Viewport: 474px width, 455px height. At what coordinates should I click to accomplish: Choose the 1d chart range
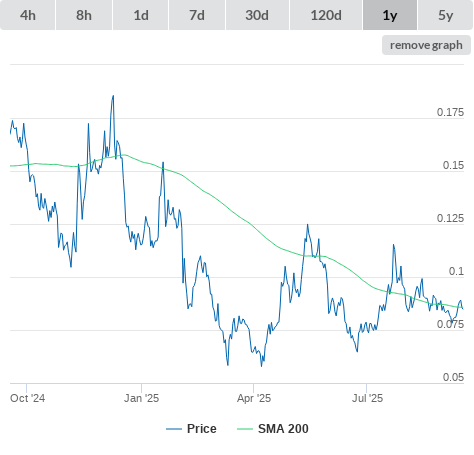pos(141,15)
